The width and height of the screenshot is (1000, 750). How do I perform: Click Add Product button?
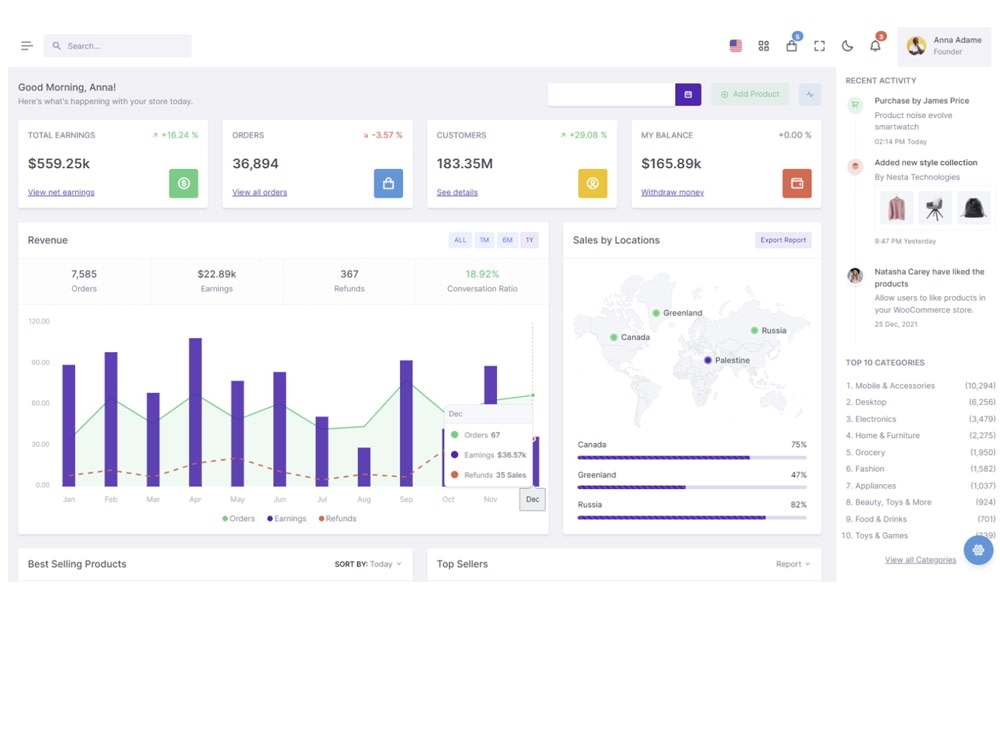(749, 93)
